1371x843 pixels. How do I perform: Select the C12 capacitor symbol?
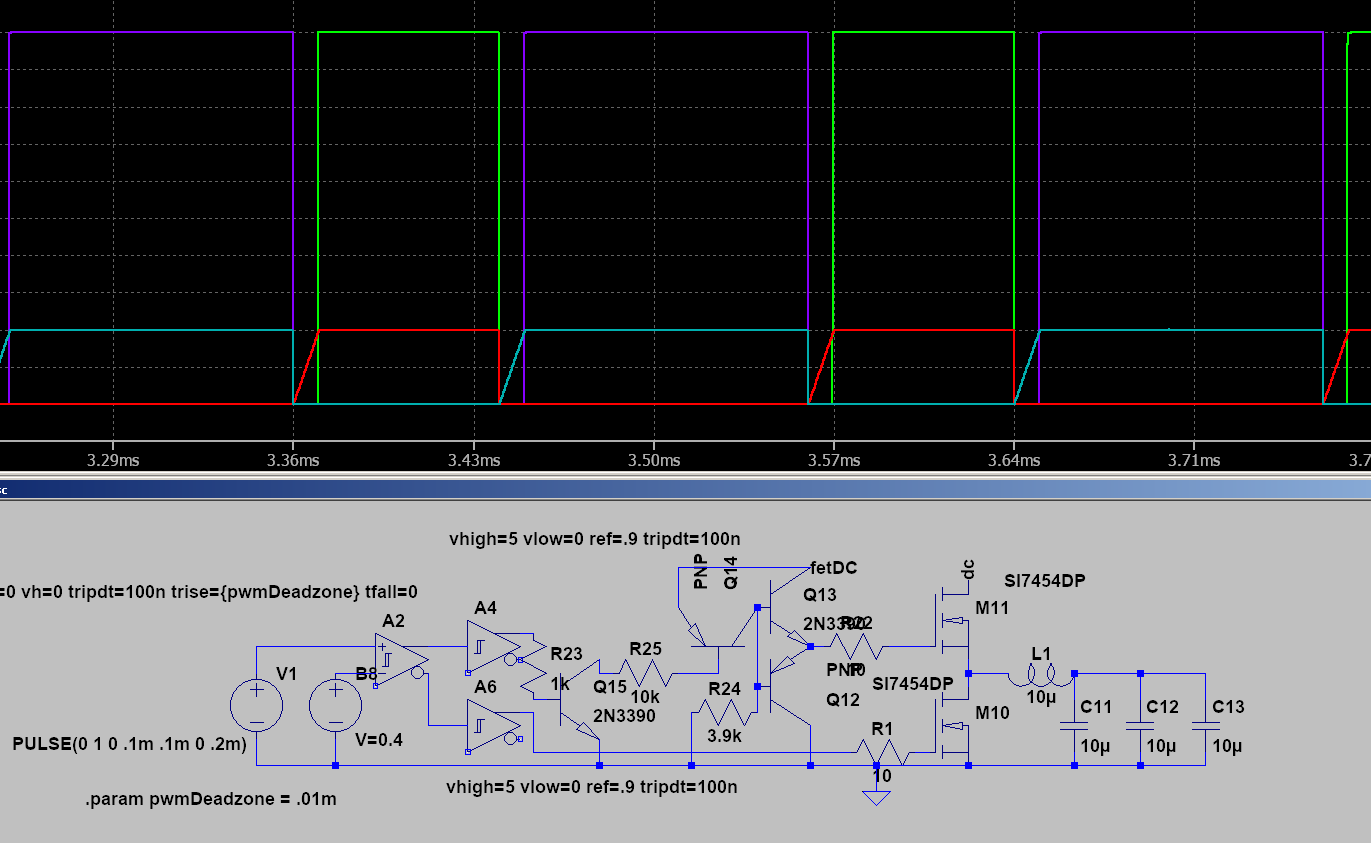(1140, 724)
